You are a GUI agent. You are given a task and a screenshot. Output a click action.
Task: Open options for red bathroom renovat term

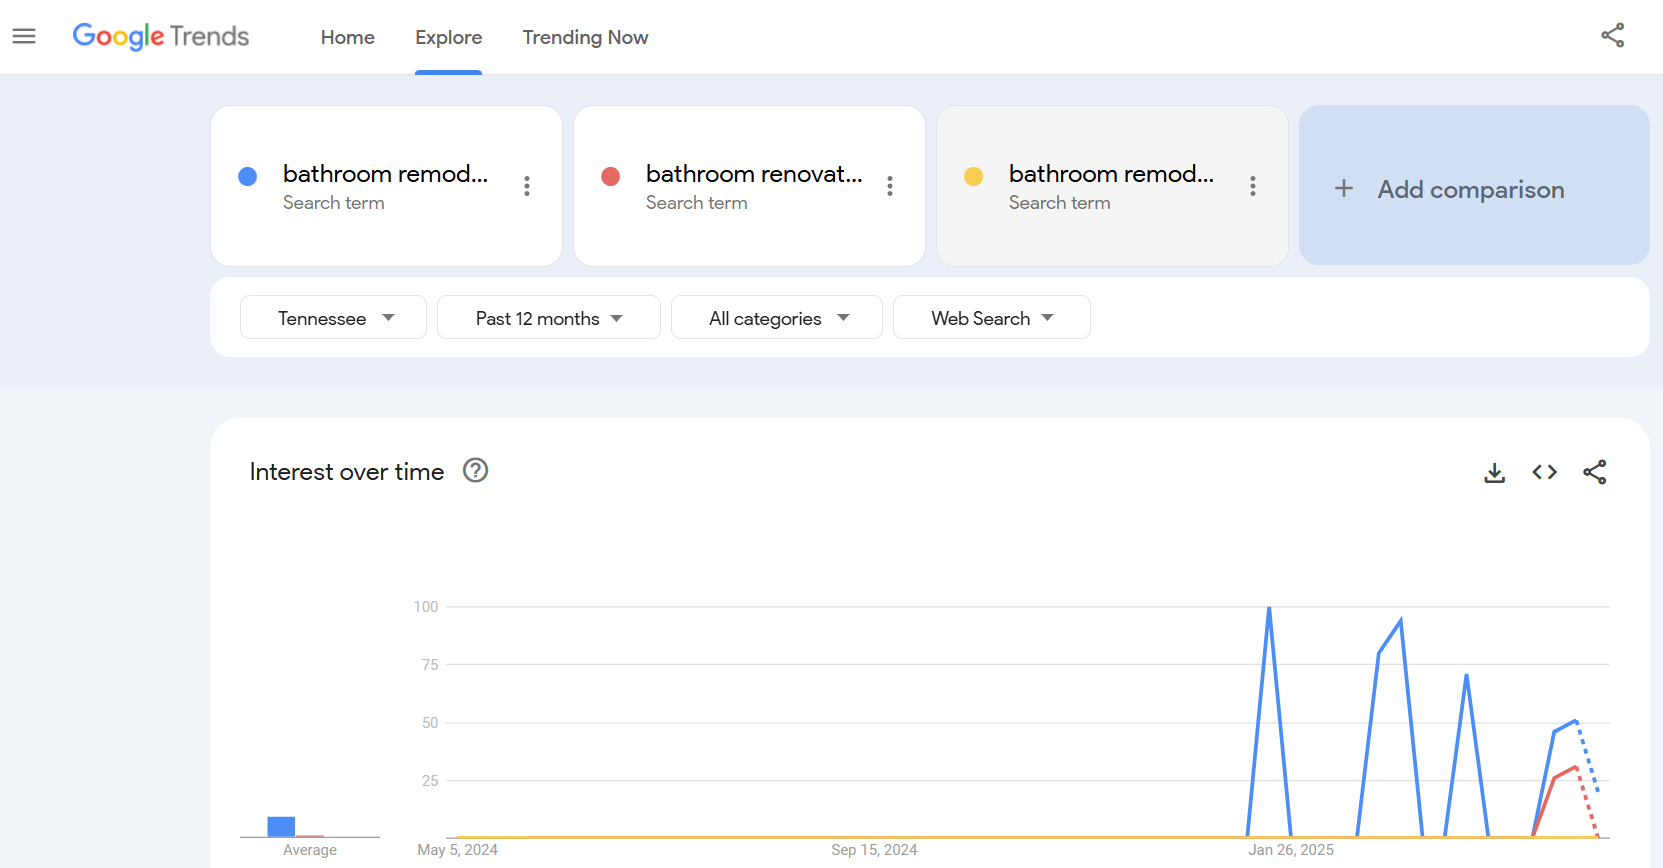(890, 186)
